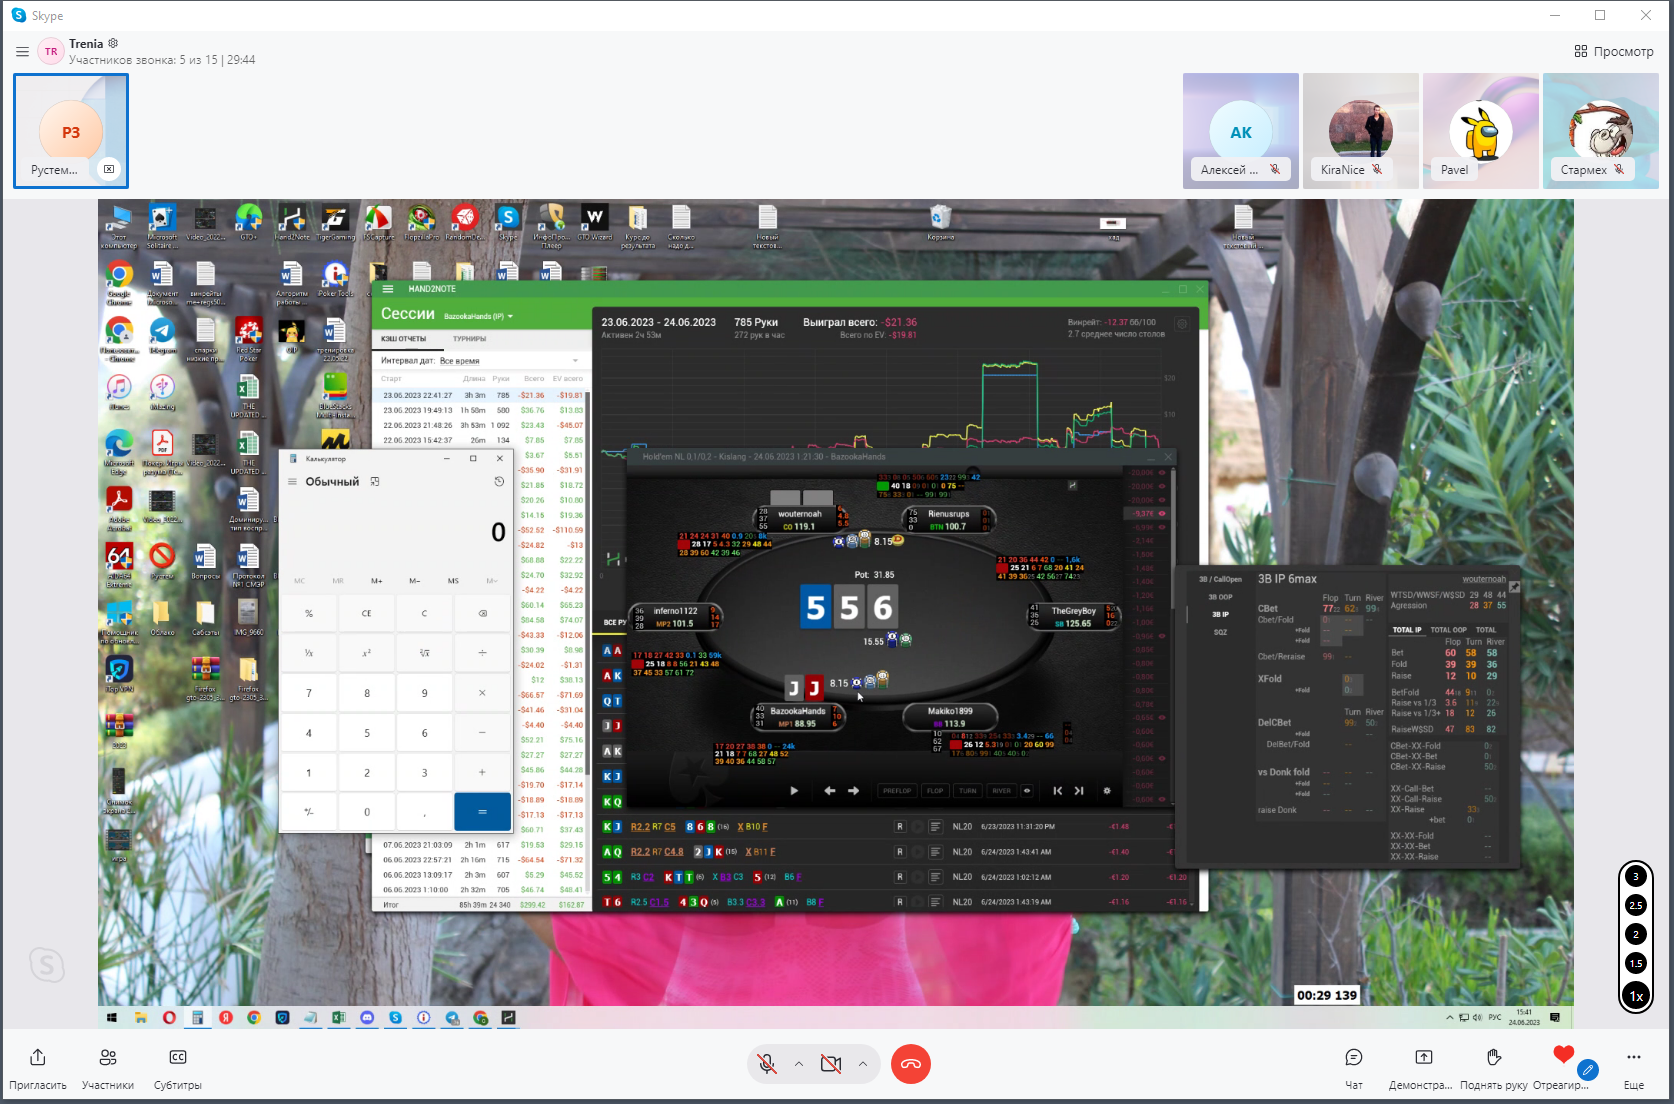The width and height of the screenshot is (1674, 1104).
Task: Set playback speed to 3
Action: pos(1636,877)
